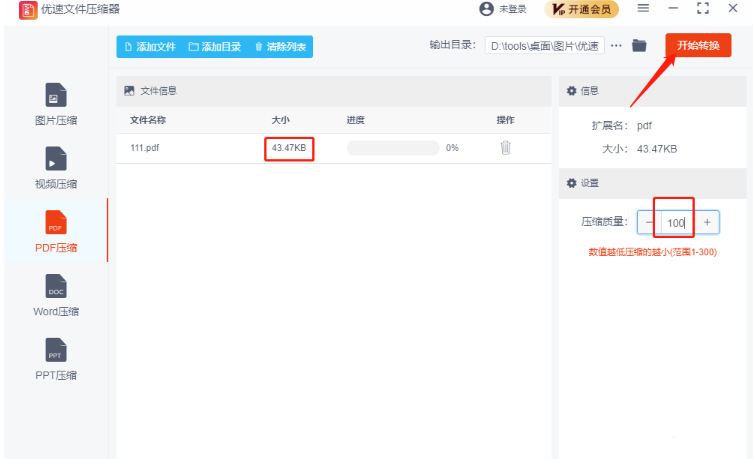
Task: Click the progress bar for 111.pdf
Action: pos(393,148)
